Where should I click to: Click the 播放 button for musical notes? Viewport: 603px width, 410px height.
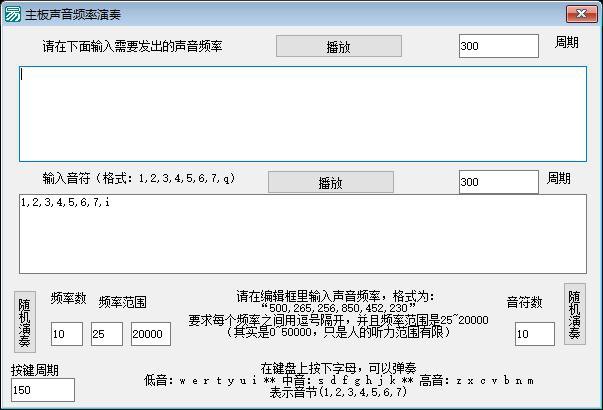coord(330,182)
